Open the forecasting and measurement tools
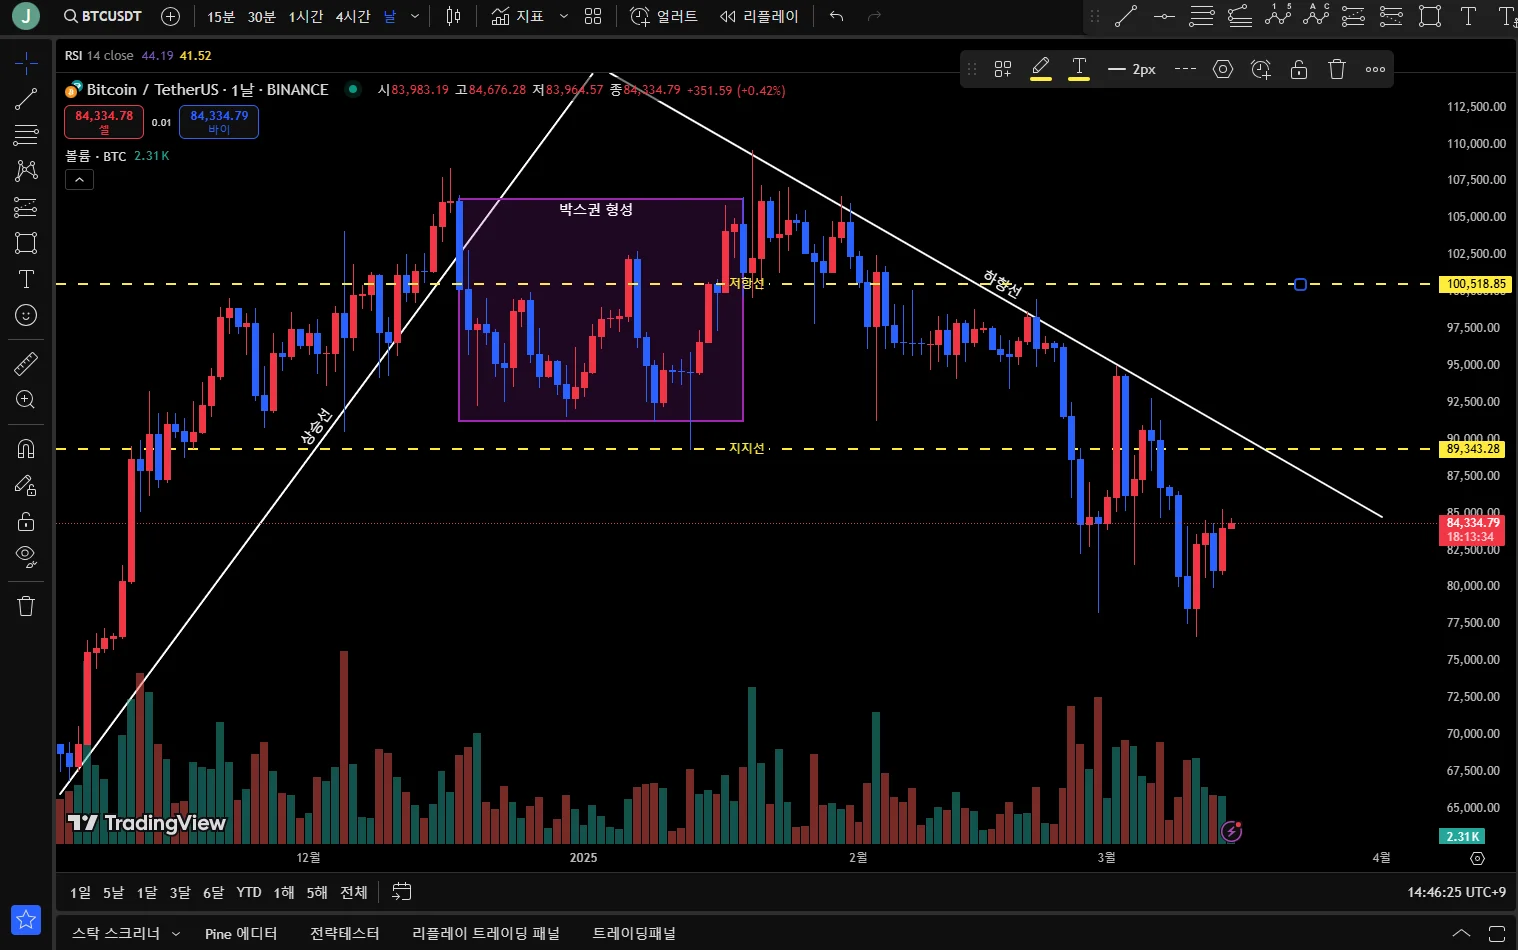 (x=26, y=207)
